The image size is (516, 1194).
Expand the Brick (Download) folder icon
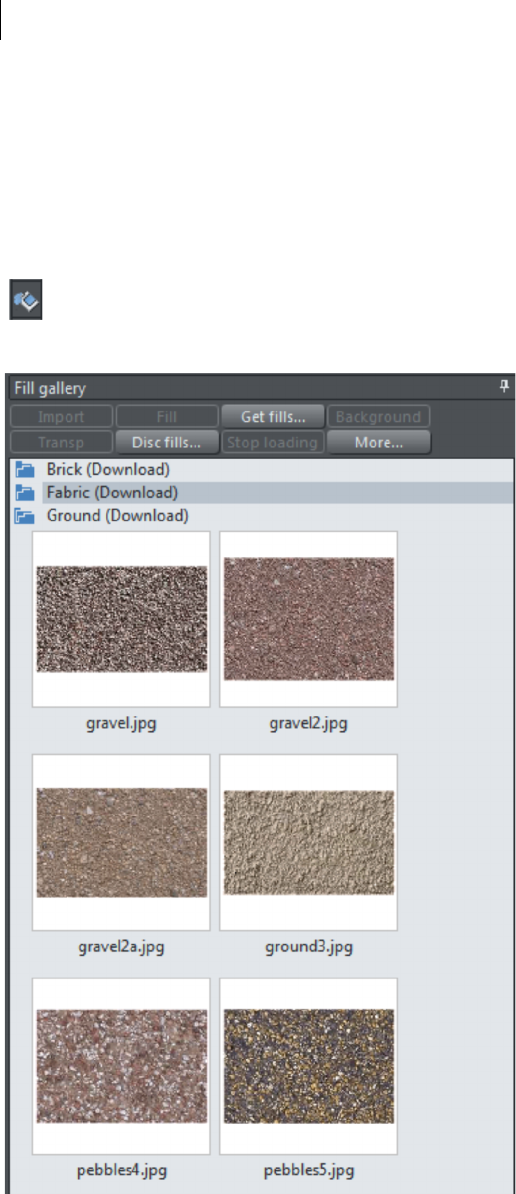coord(25,470)
